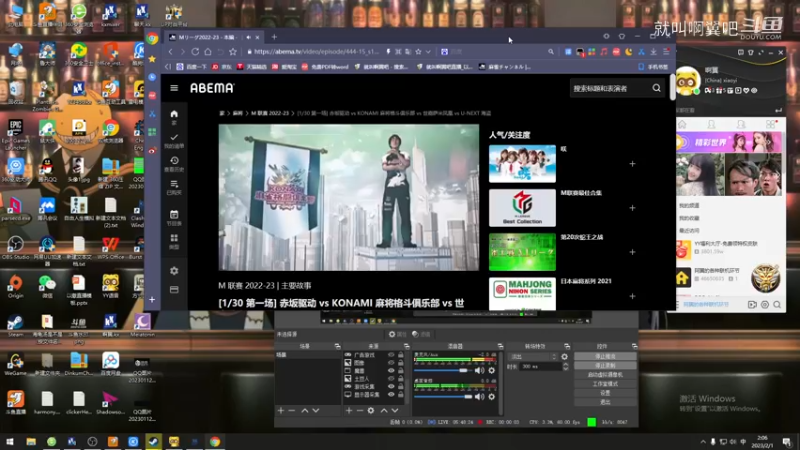This screenshot has height=450, width=800.
Task: Open ABEMA sidebar settings gear
Action: [174, 270]
